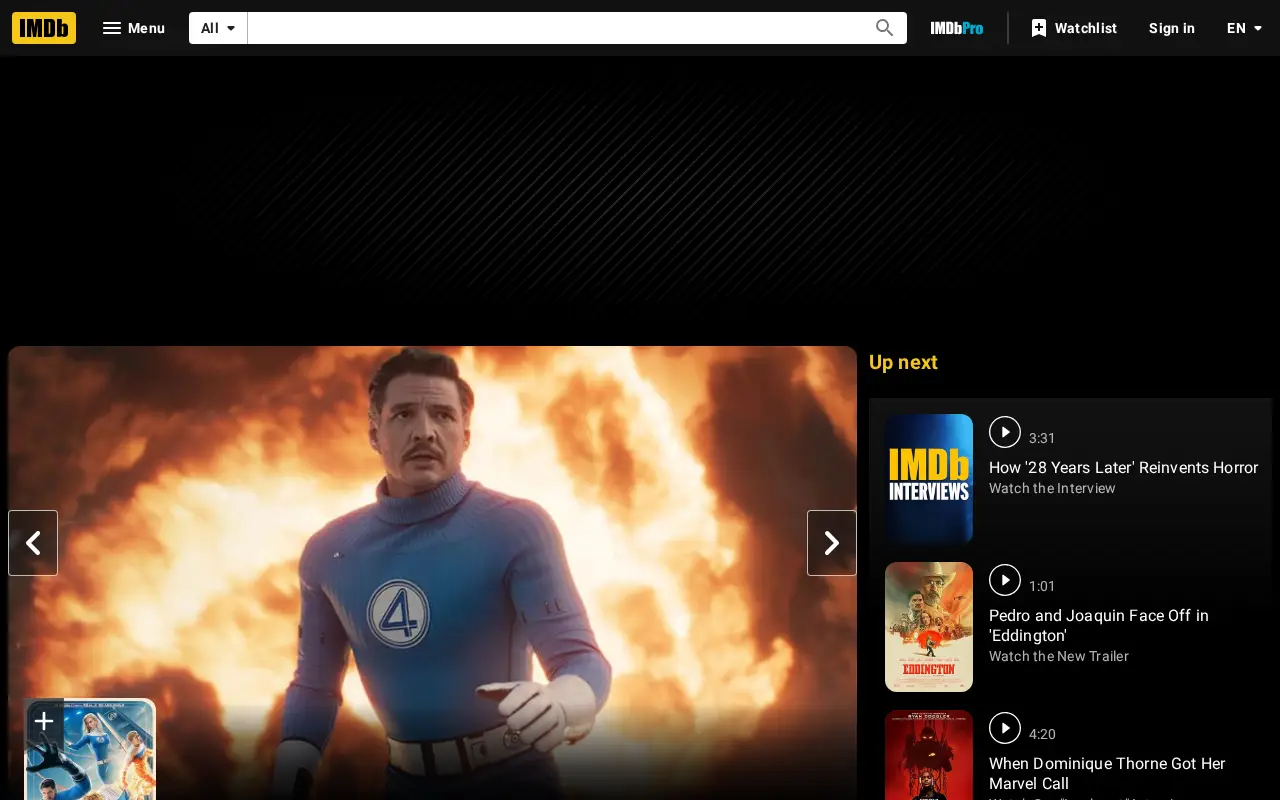Submit search with the magnifying glass icon
The height and width of the screenshot is (800, 1280).
click(x=884, y=28)
